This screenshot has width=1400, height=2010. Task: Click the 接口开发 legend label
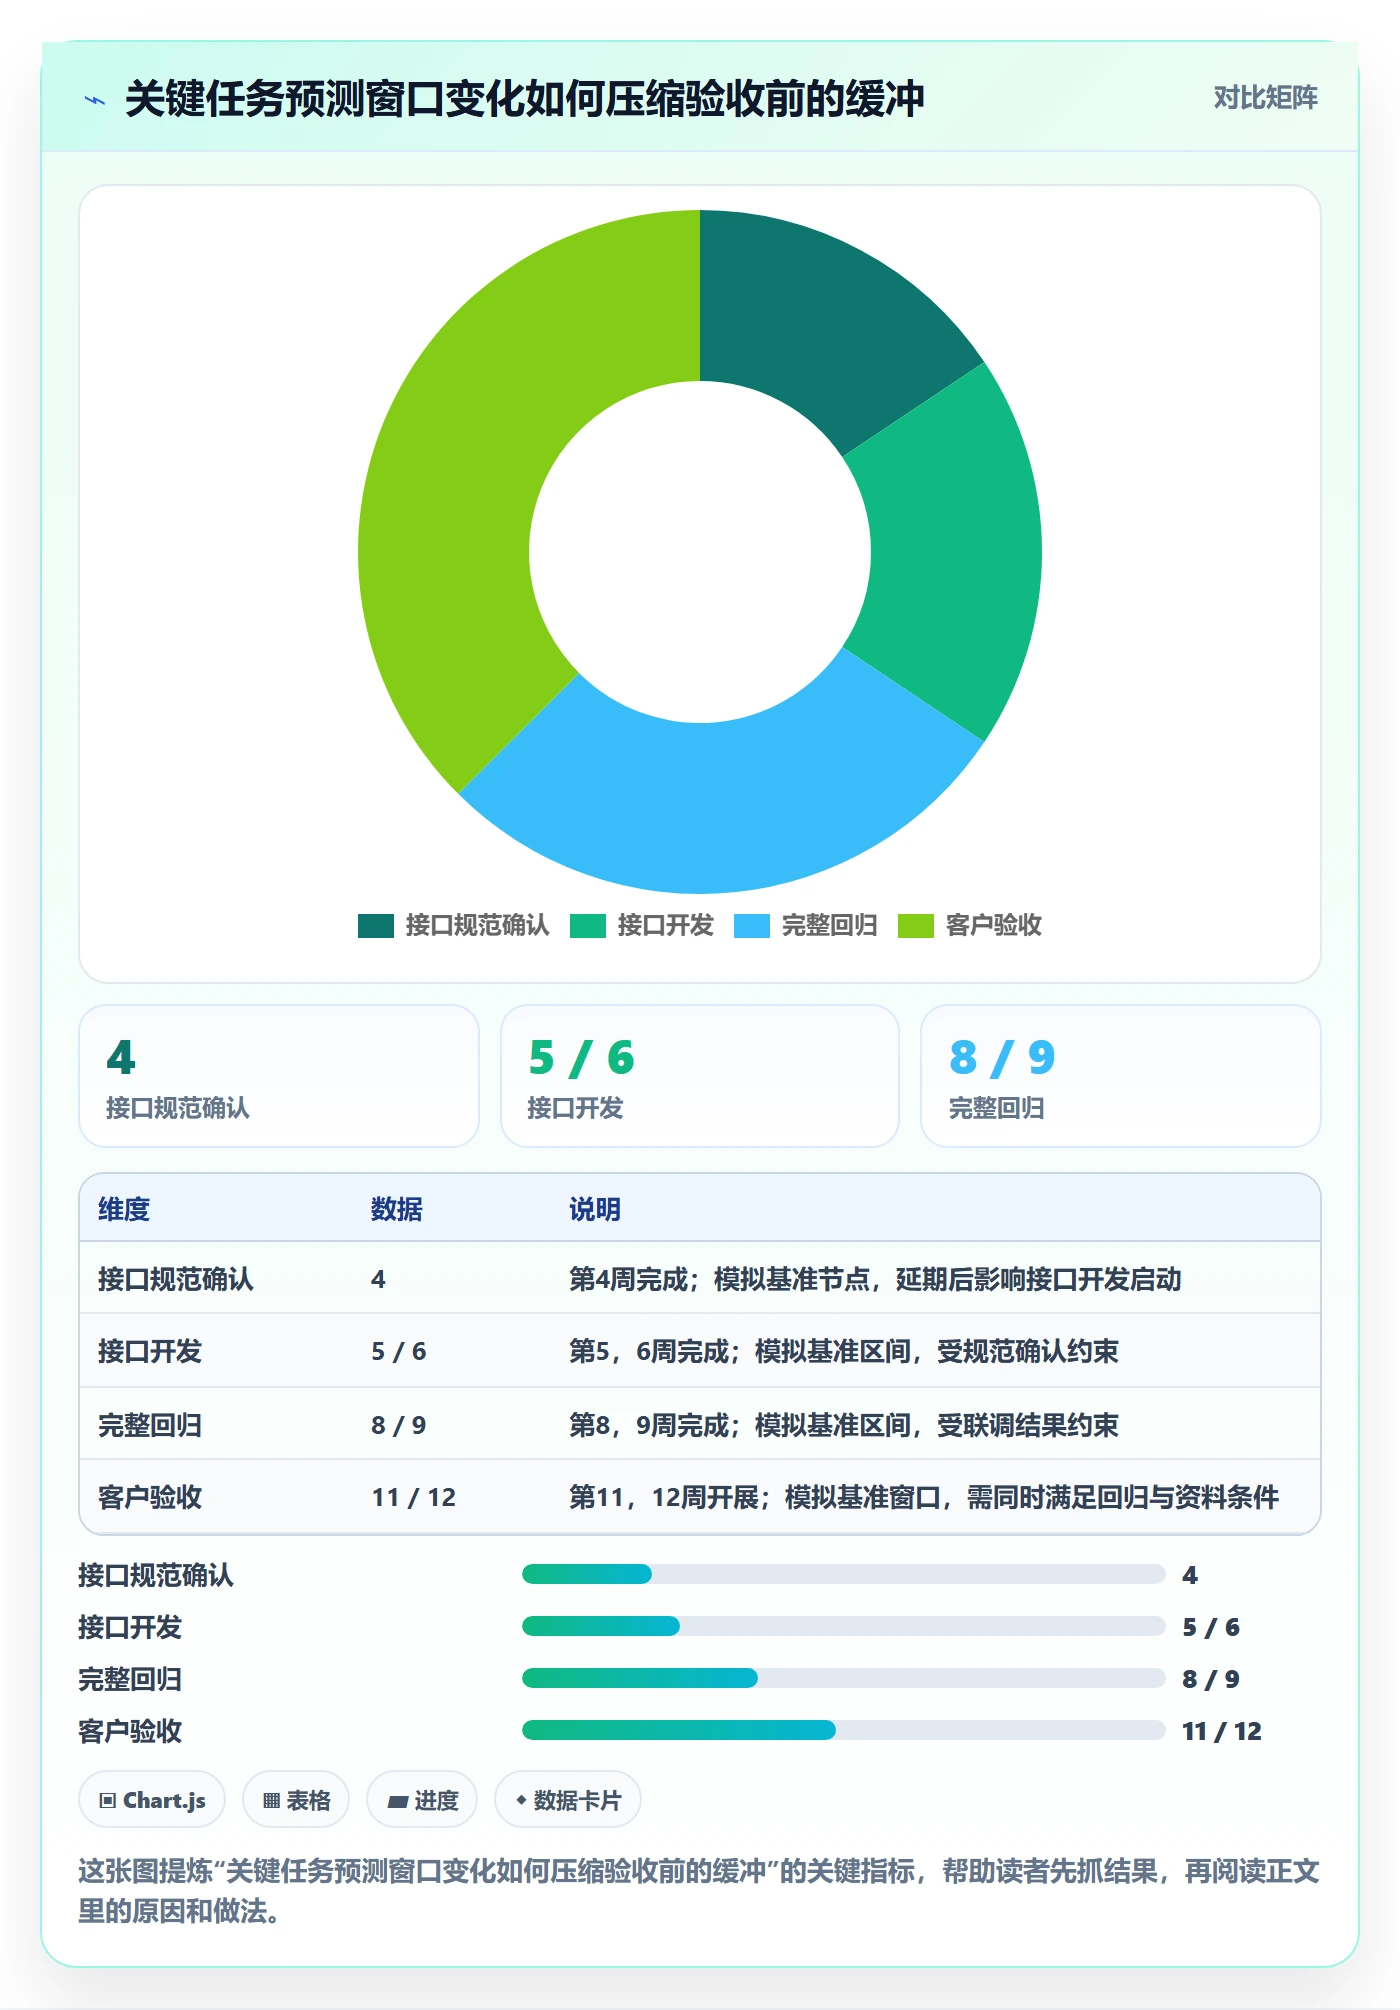pyautogui.click(x=665, y=926)
